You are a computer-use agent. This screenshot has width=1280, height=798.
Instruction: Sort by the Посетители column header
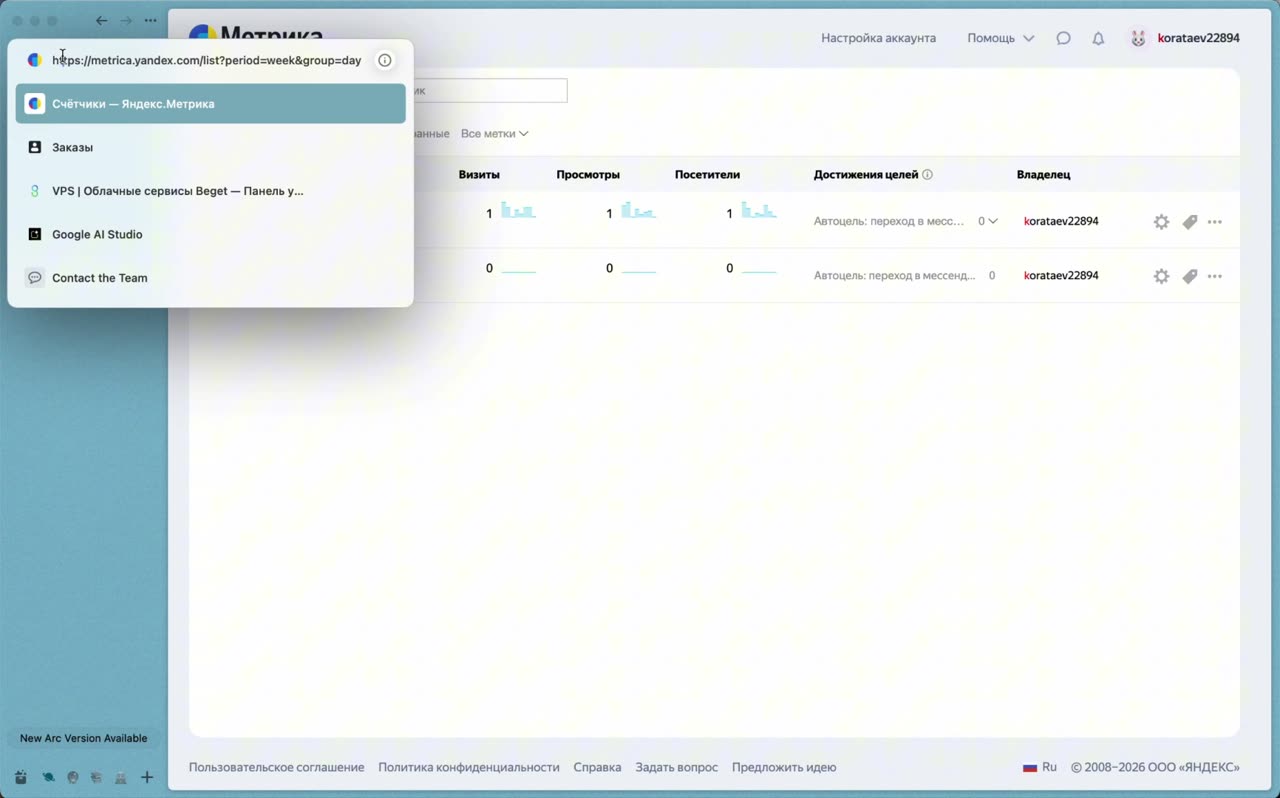[707, 174]
